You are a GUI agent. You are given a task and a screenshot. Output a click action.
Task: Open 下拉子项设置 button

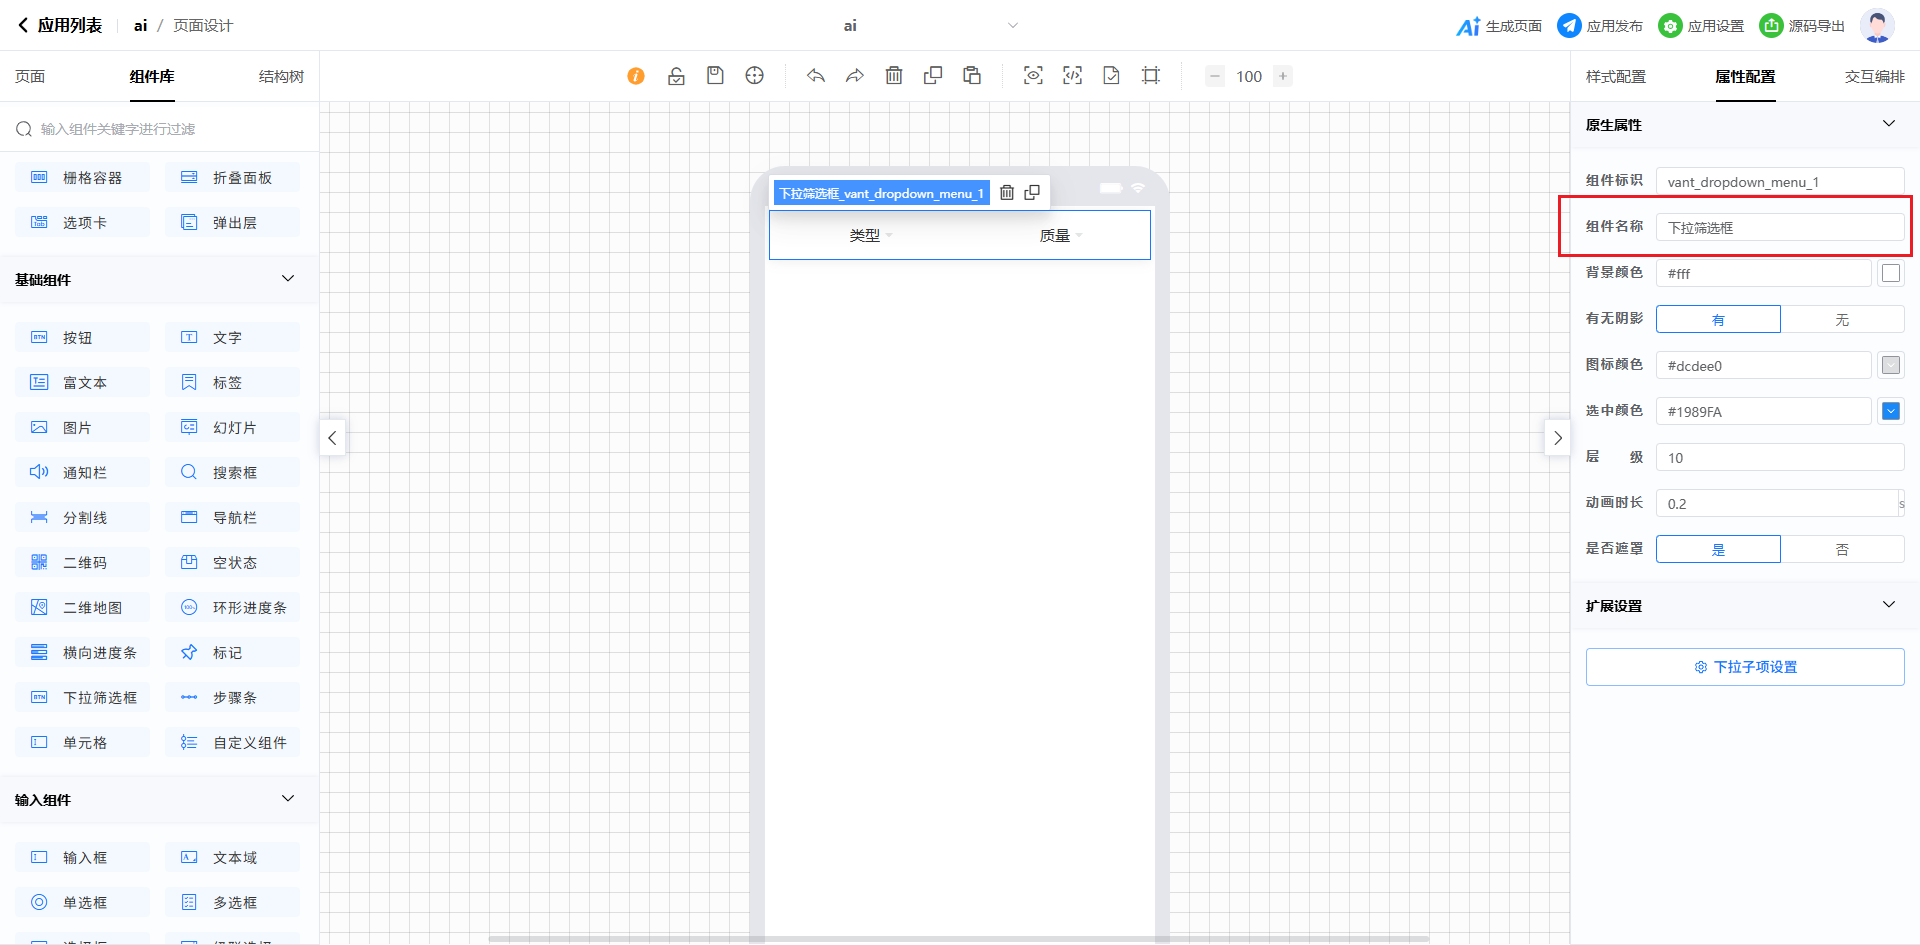1745,667
